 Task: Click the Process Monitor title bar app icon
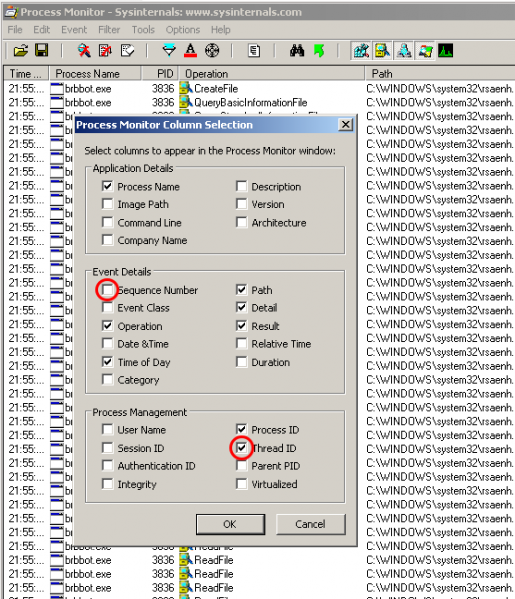click(x=11, y=12)
